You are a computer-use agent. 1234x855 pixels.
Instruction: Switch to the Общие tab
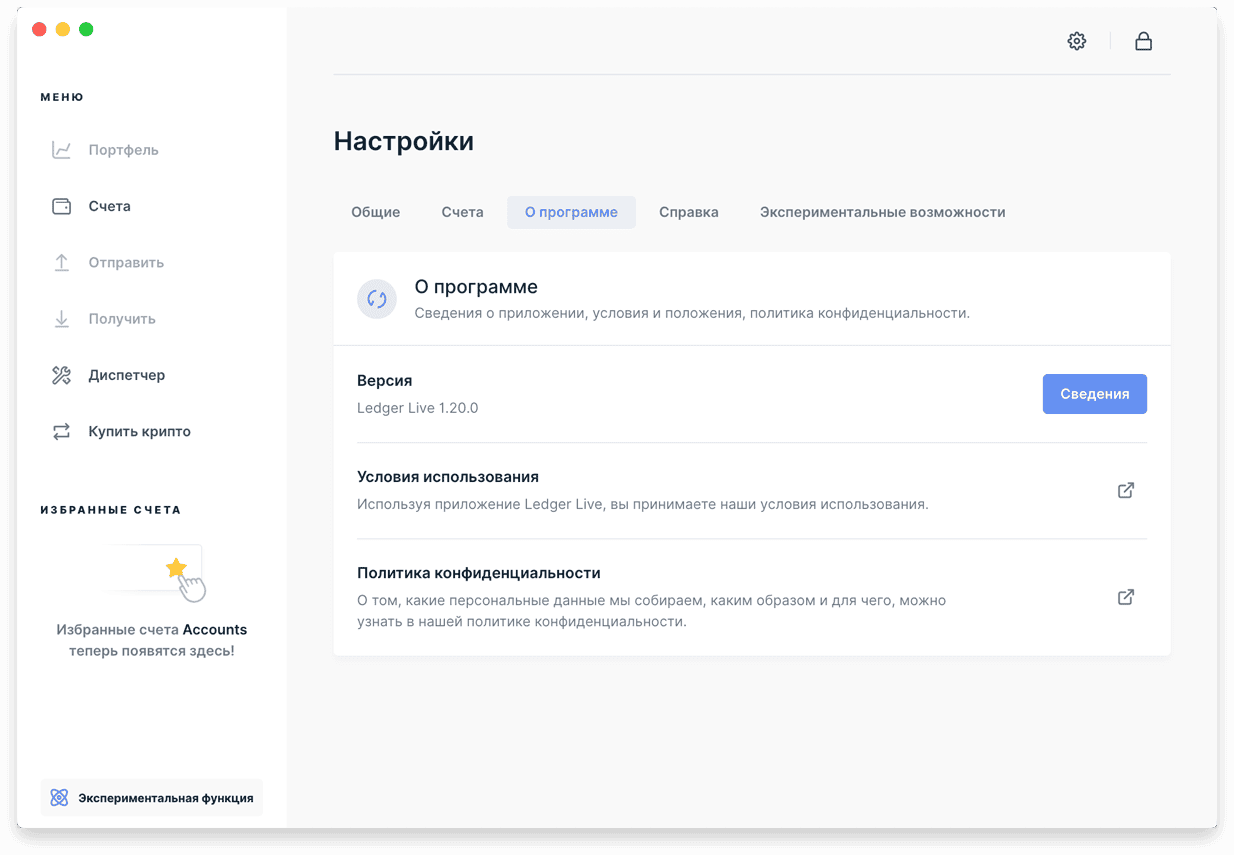(x=376, y=212)
